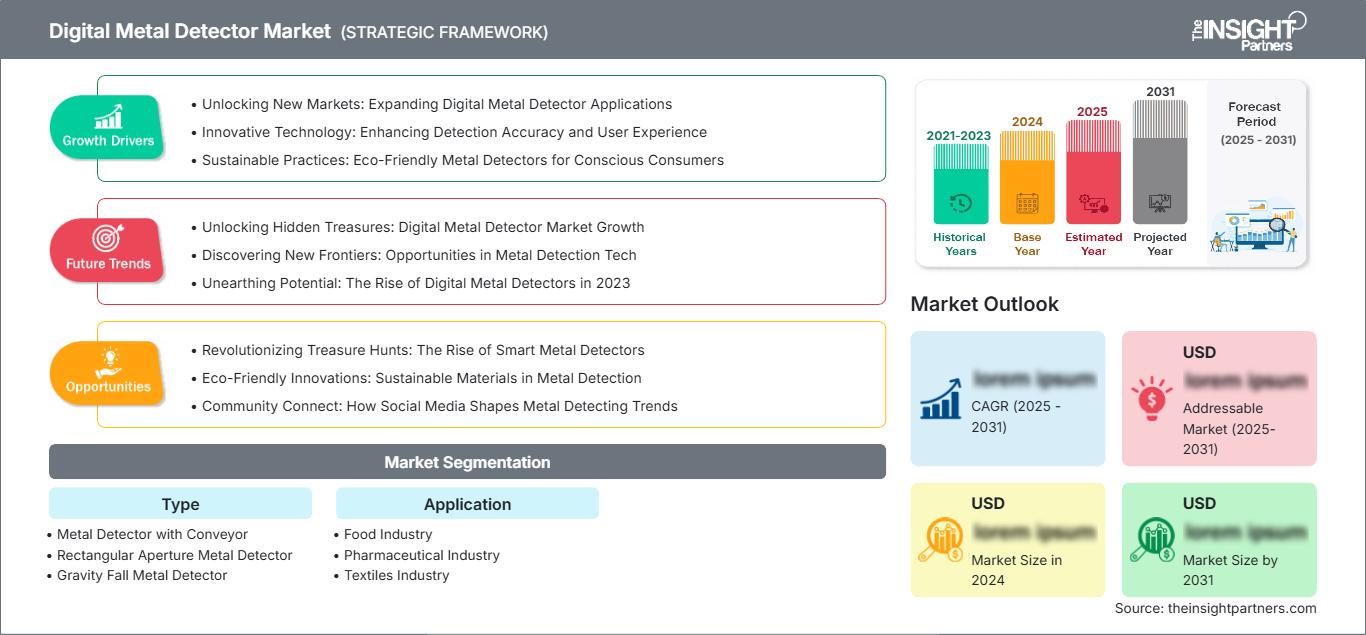
Task: Select the Future Trends label
Action: [x=108, y=264]
